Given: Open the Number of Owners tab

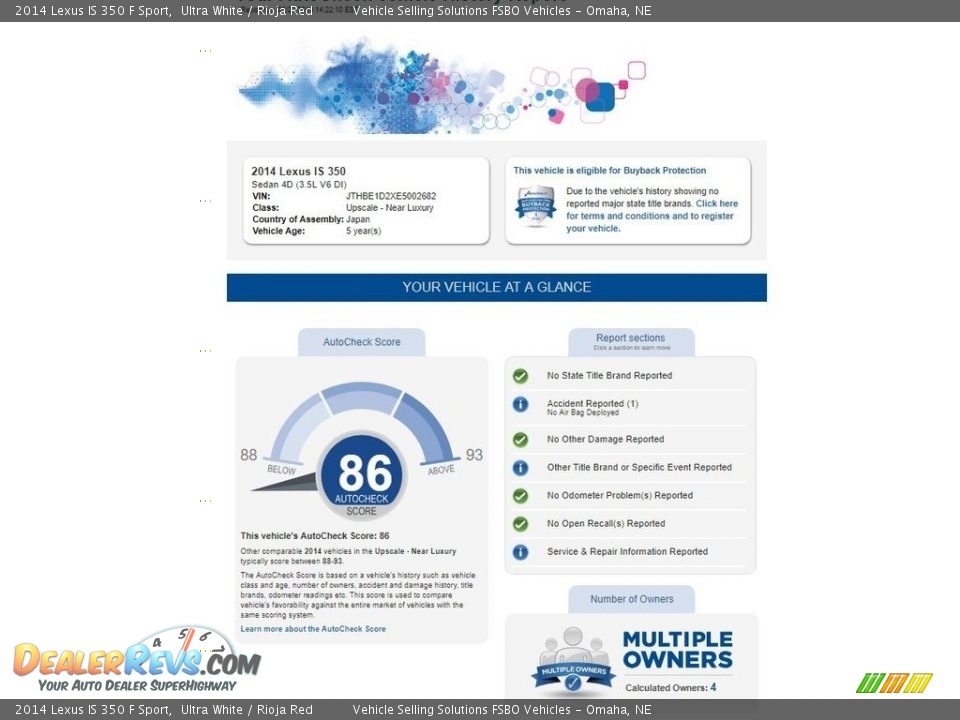Looking at the screenshot, I should click(631, 599).
